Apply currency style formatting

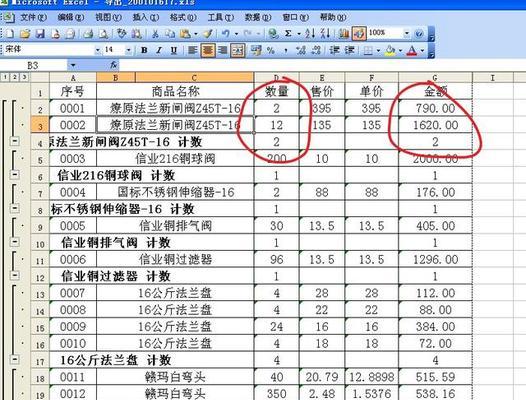click(x=256, y=51)
